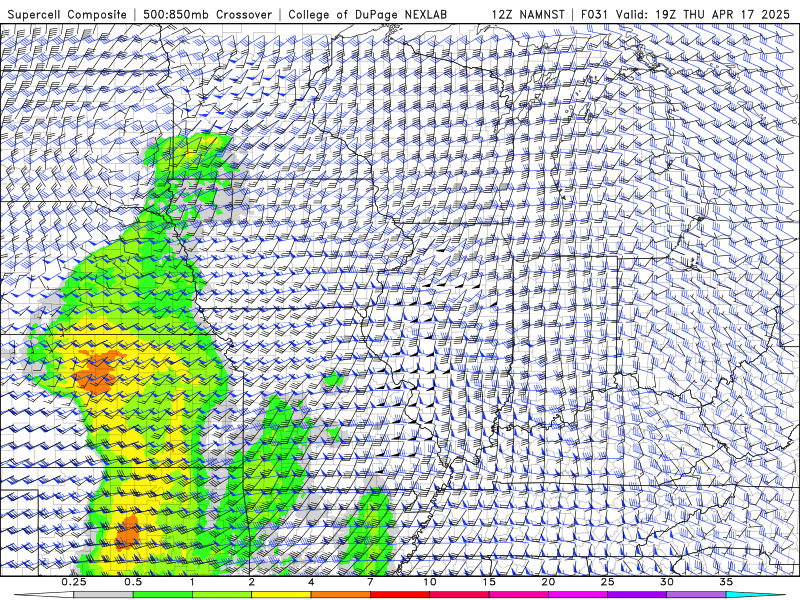Click the "20" legend value

coord(548,582)
